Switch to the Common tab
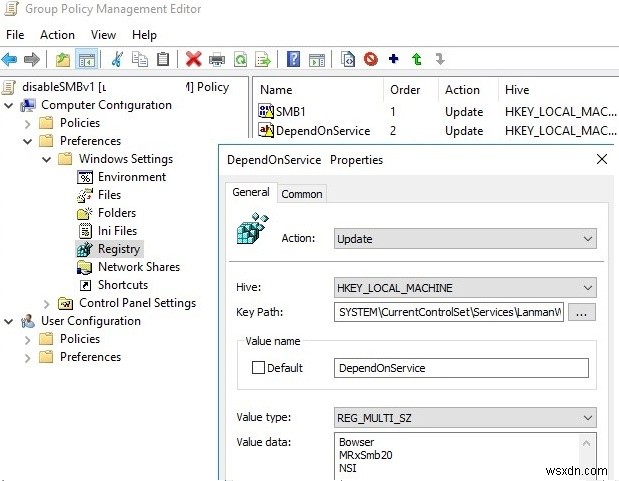This screenshot has height=481, width=619. (x=302, y=194)
